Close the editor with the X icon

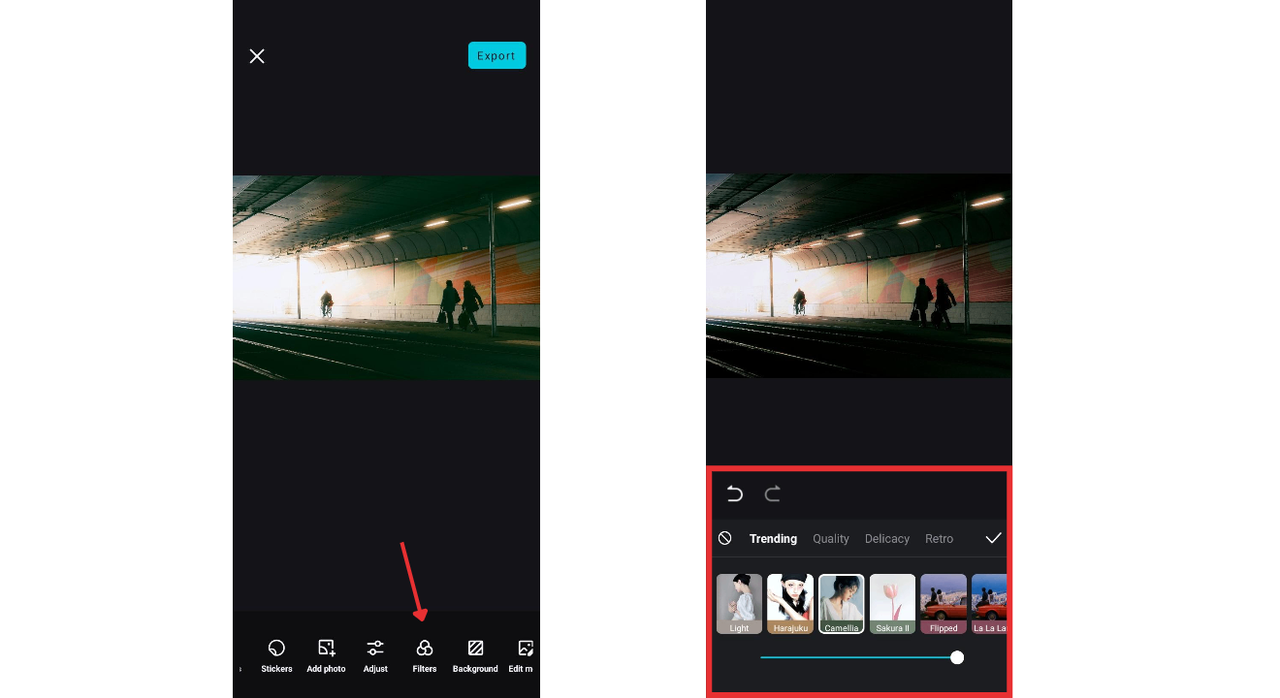[257, 56]
